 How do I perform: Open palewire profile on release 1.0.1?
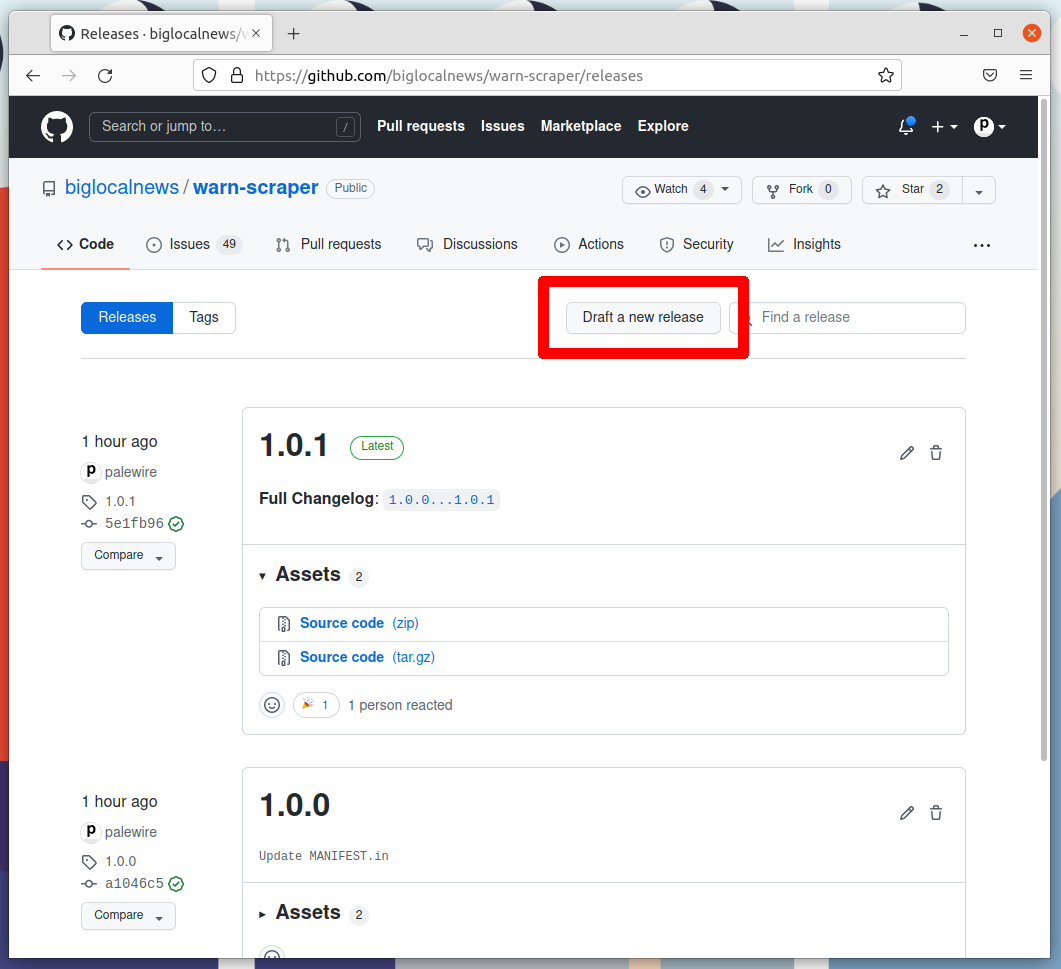(131, 472)
